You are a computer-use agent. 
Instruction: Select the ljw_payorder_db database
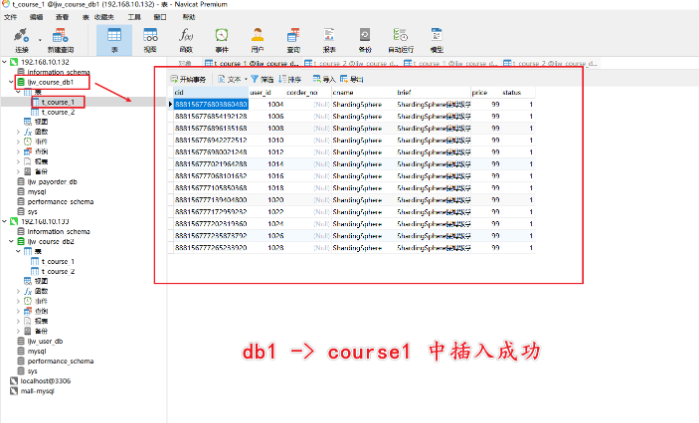pos(52,182)
